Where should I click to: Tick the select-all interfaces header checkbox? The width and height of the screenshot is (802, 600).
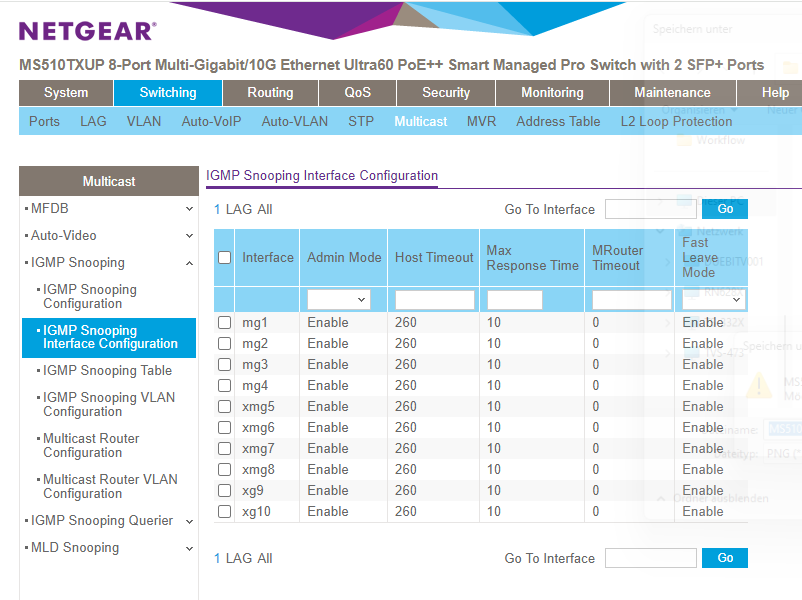pos(224,257)
